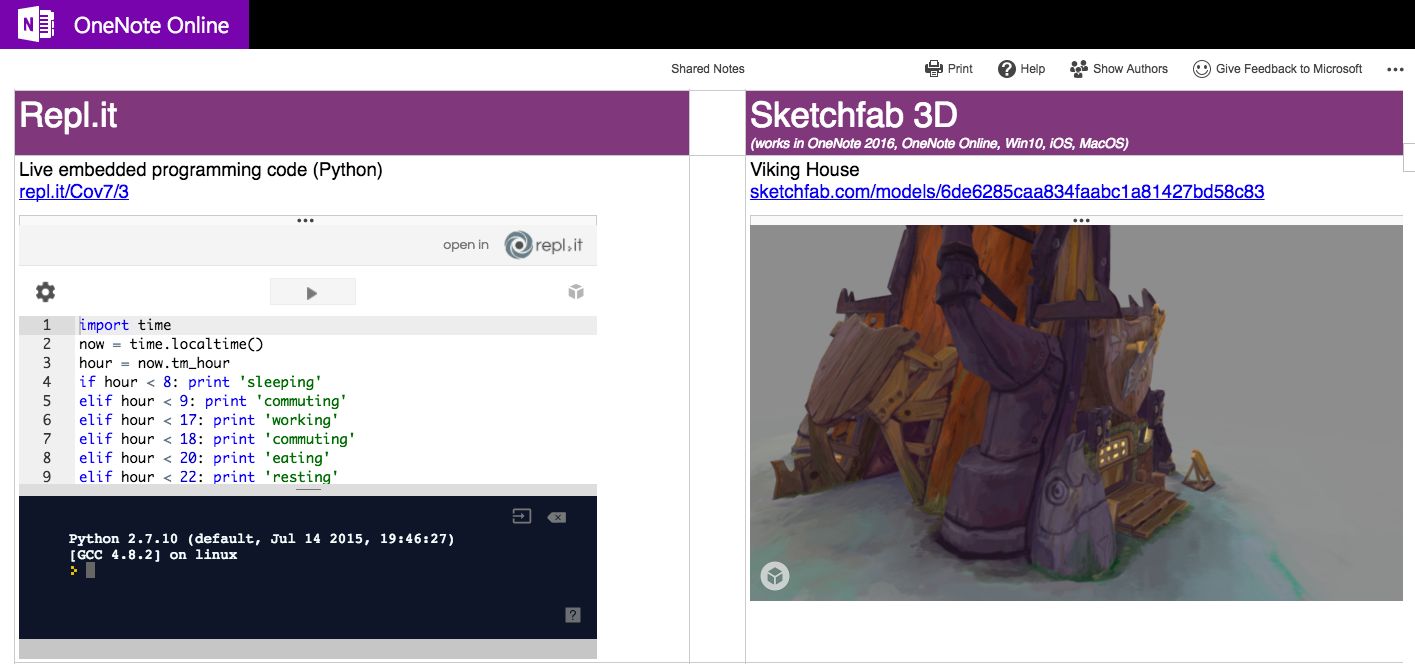Click the ellipsis handle above the repl.it embed
The height and width of the screenshot is (664, 1415).
pos(306,220)
